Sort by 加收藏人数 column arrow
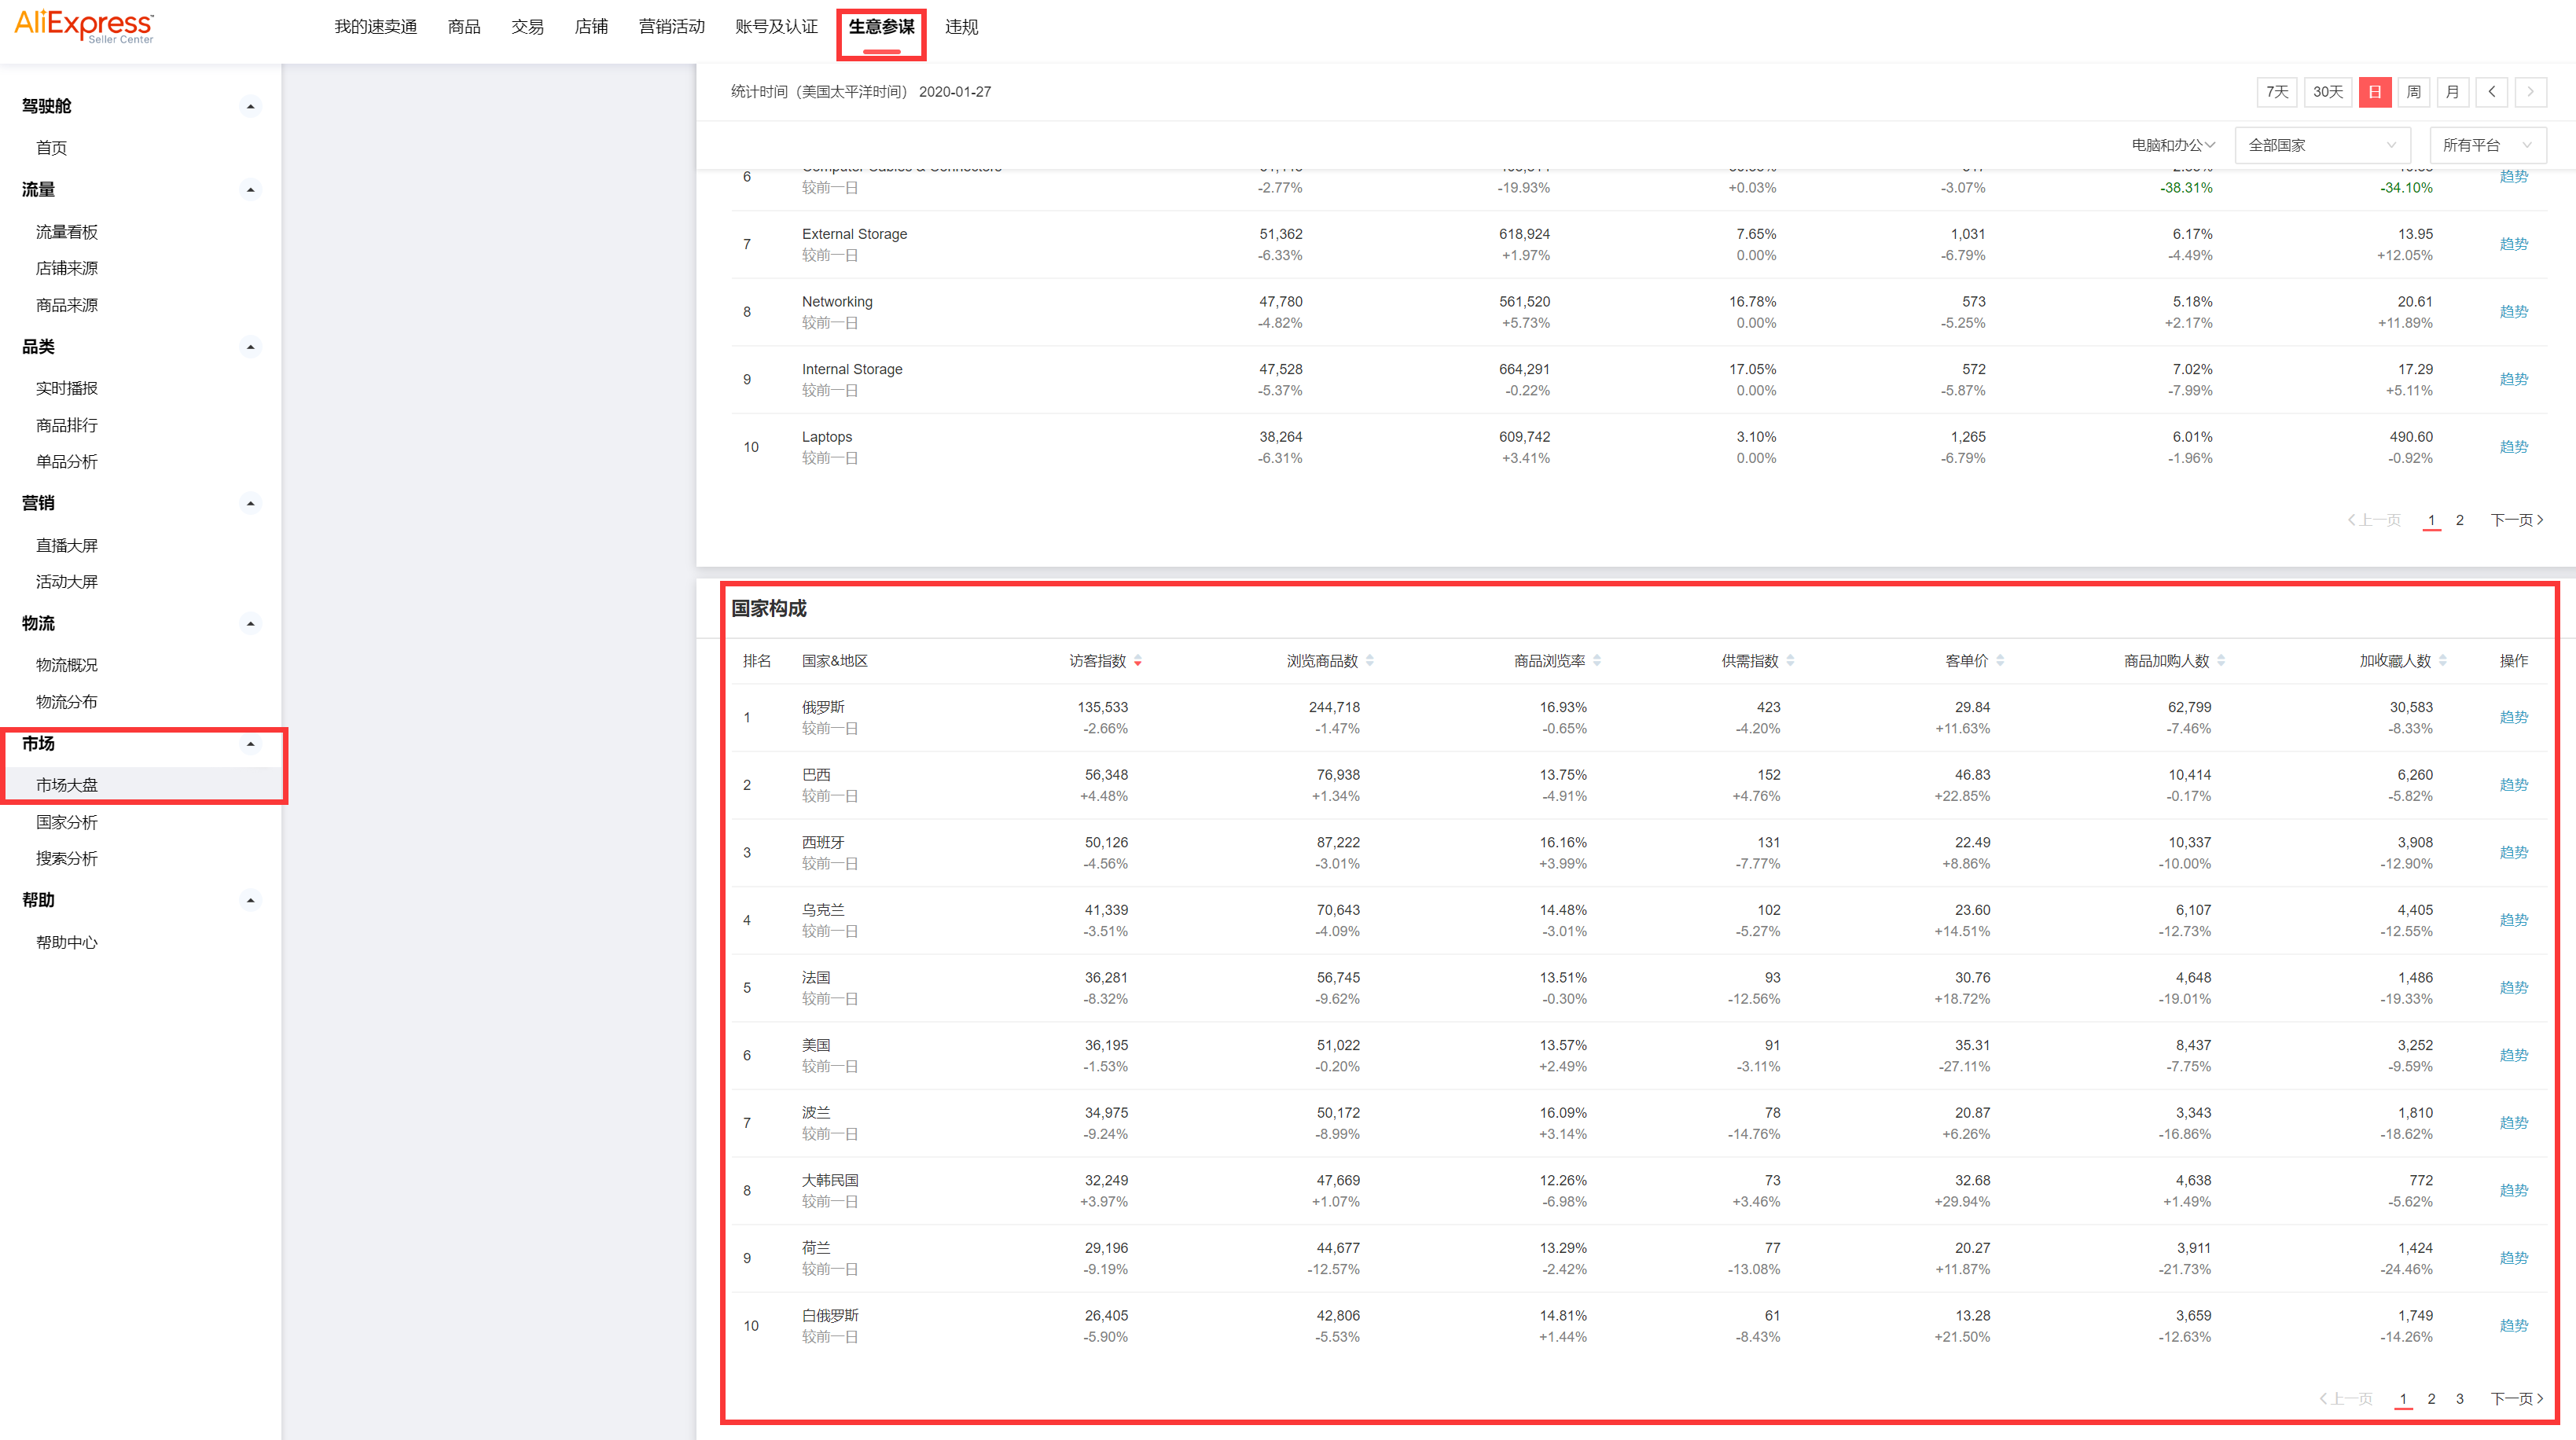This screenshot has width=2576, height=1440. pyautogui.click(x=2443, y=661)
